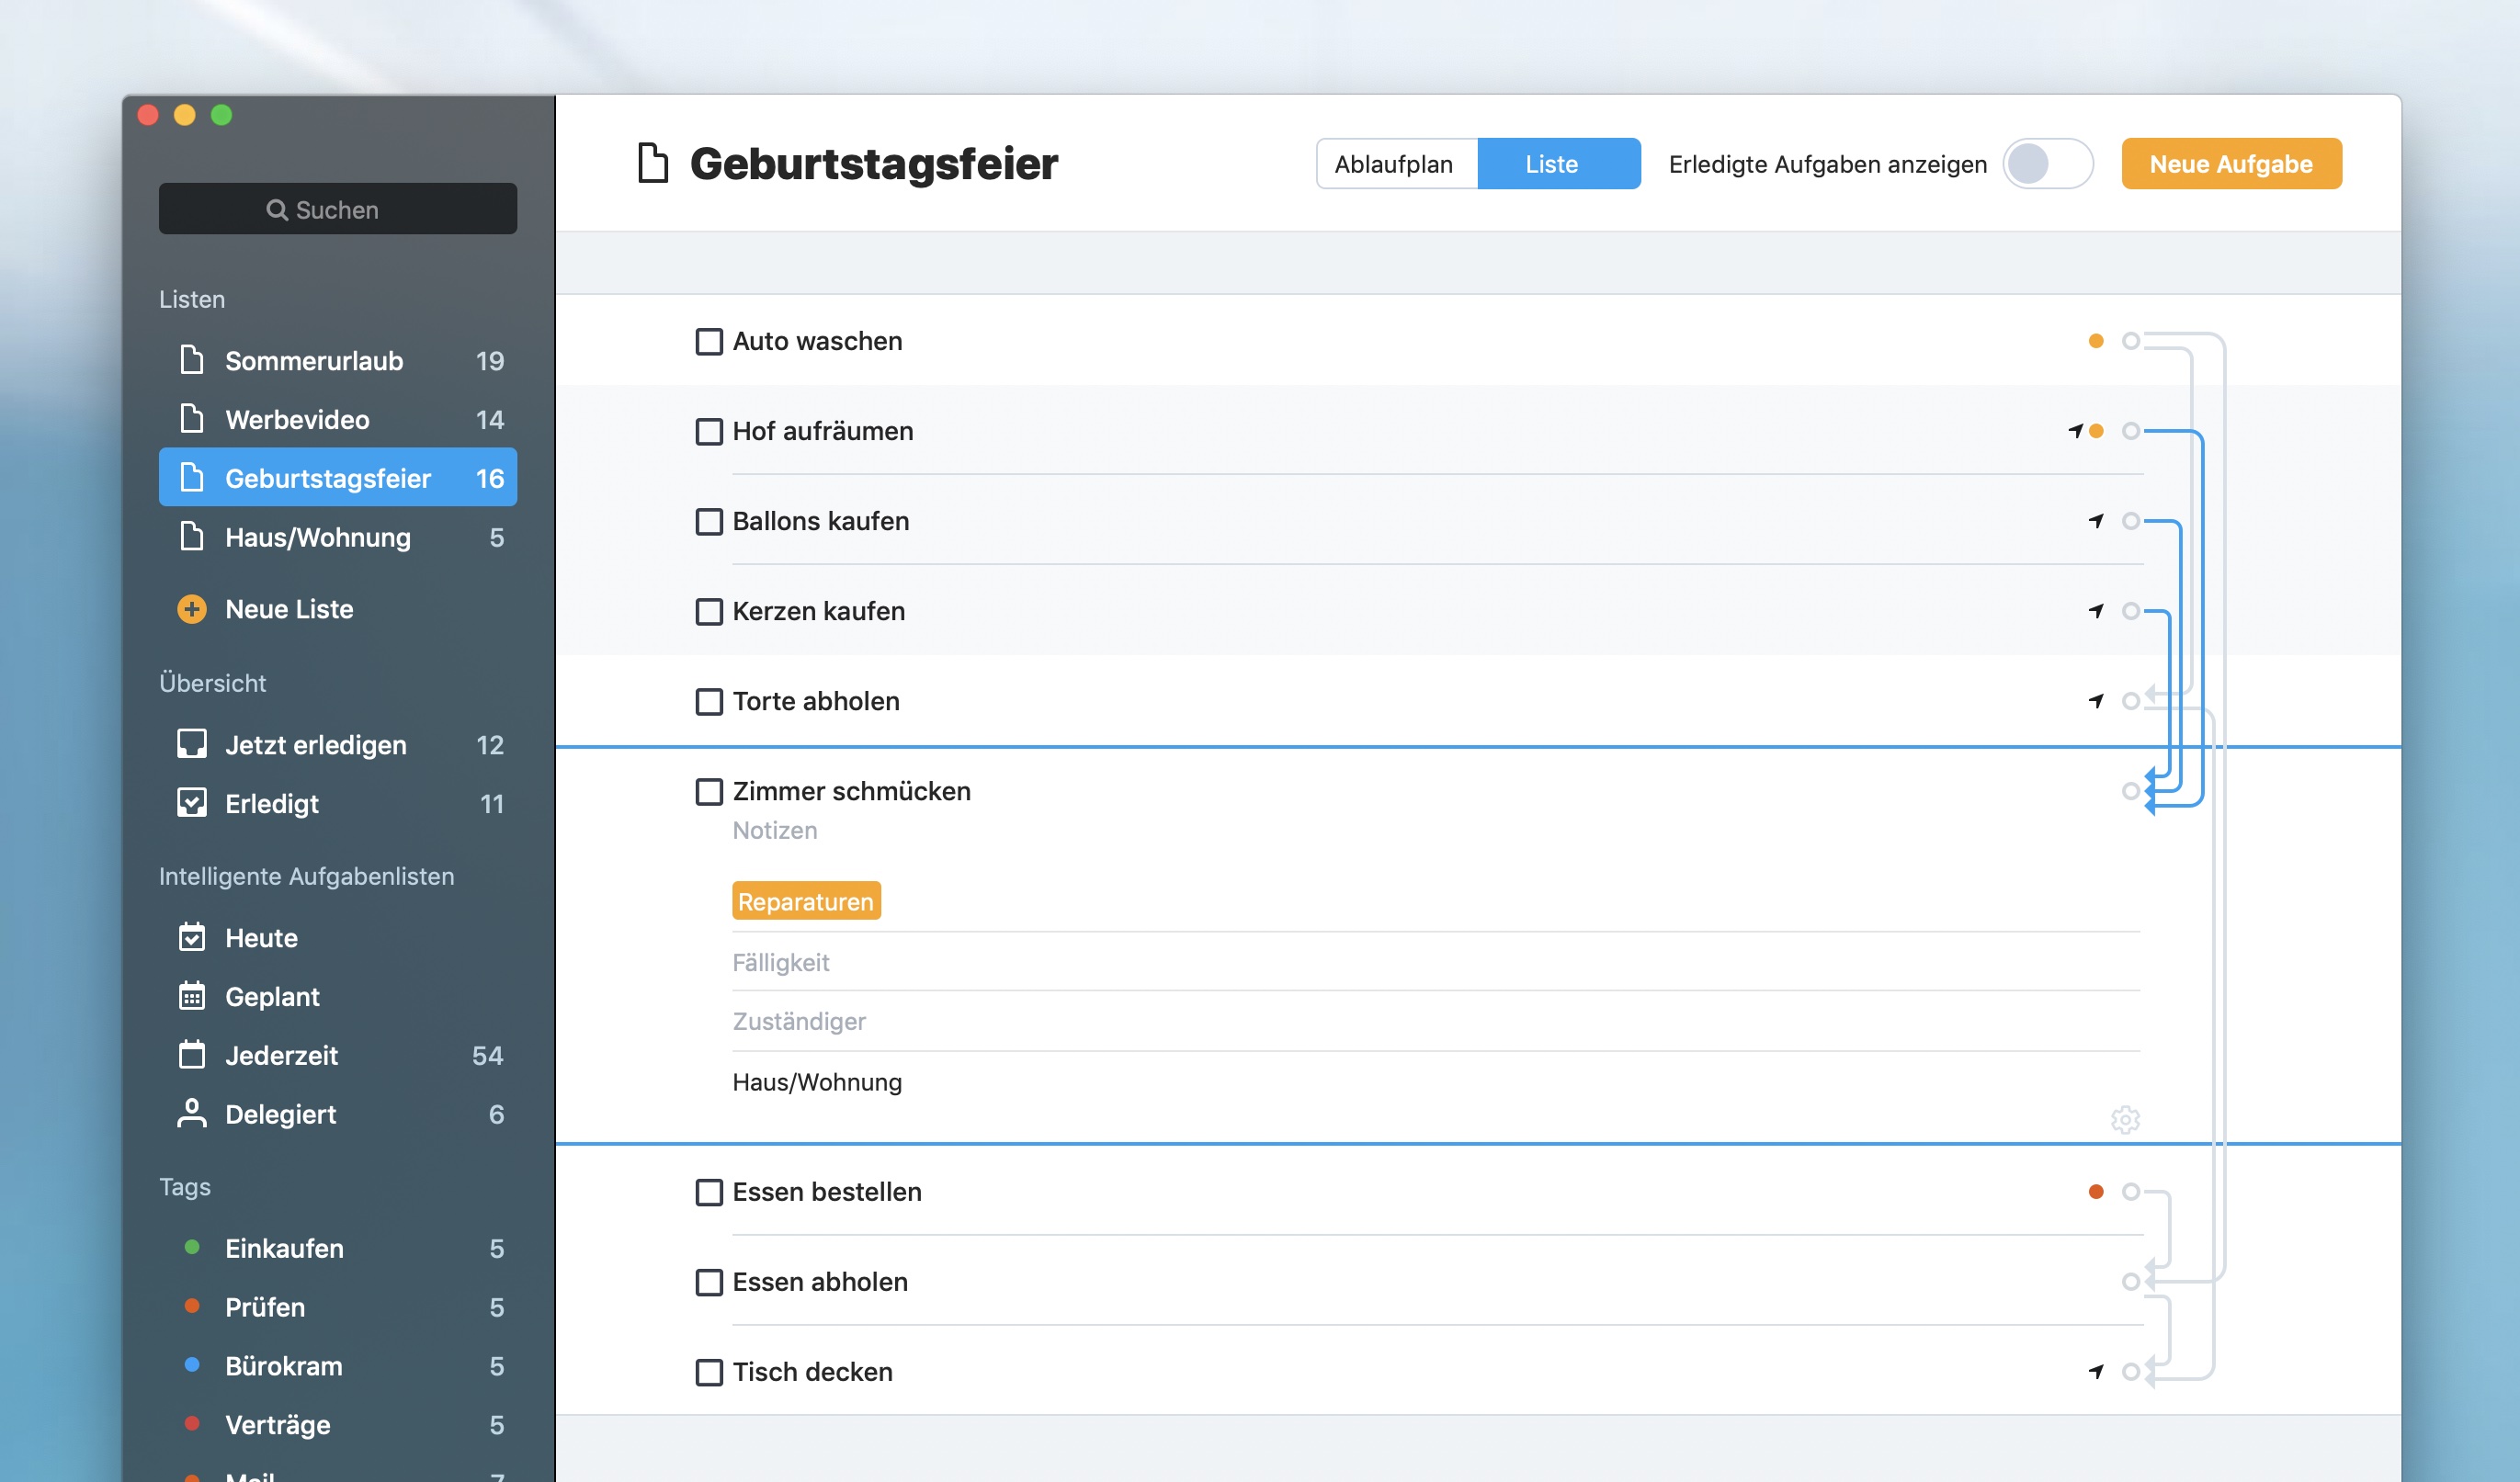The image size is (2520, 1482).
Task: Open the Fälligkeit due date field
Action: click(x=781, y=962)
